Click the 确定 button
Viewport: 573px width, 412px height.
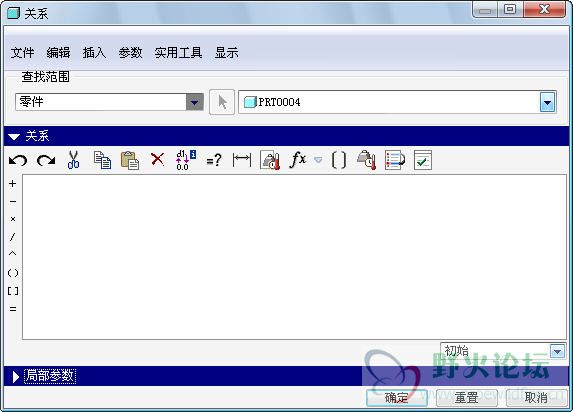pyautogui.click(x=397, y=398)
